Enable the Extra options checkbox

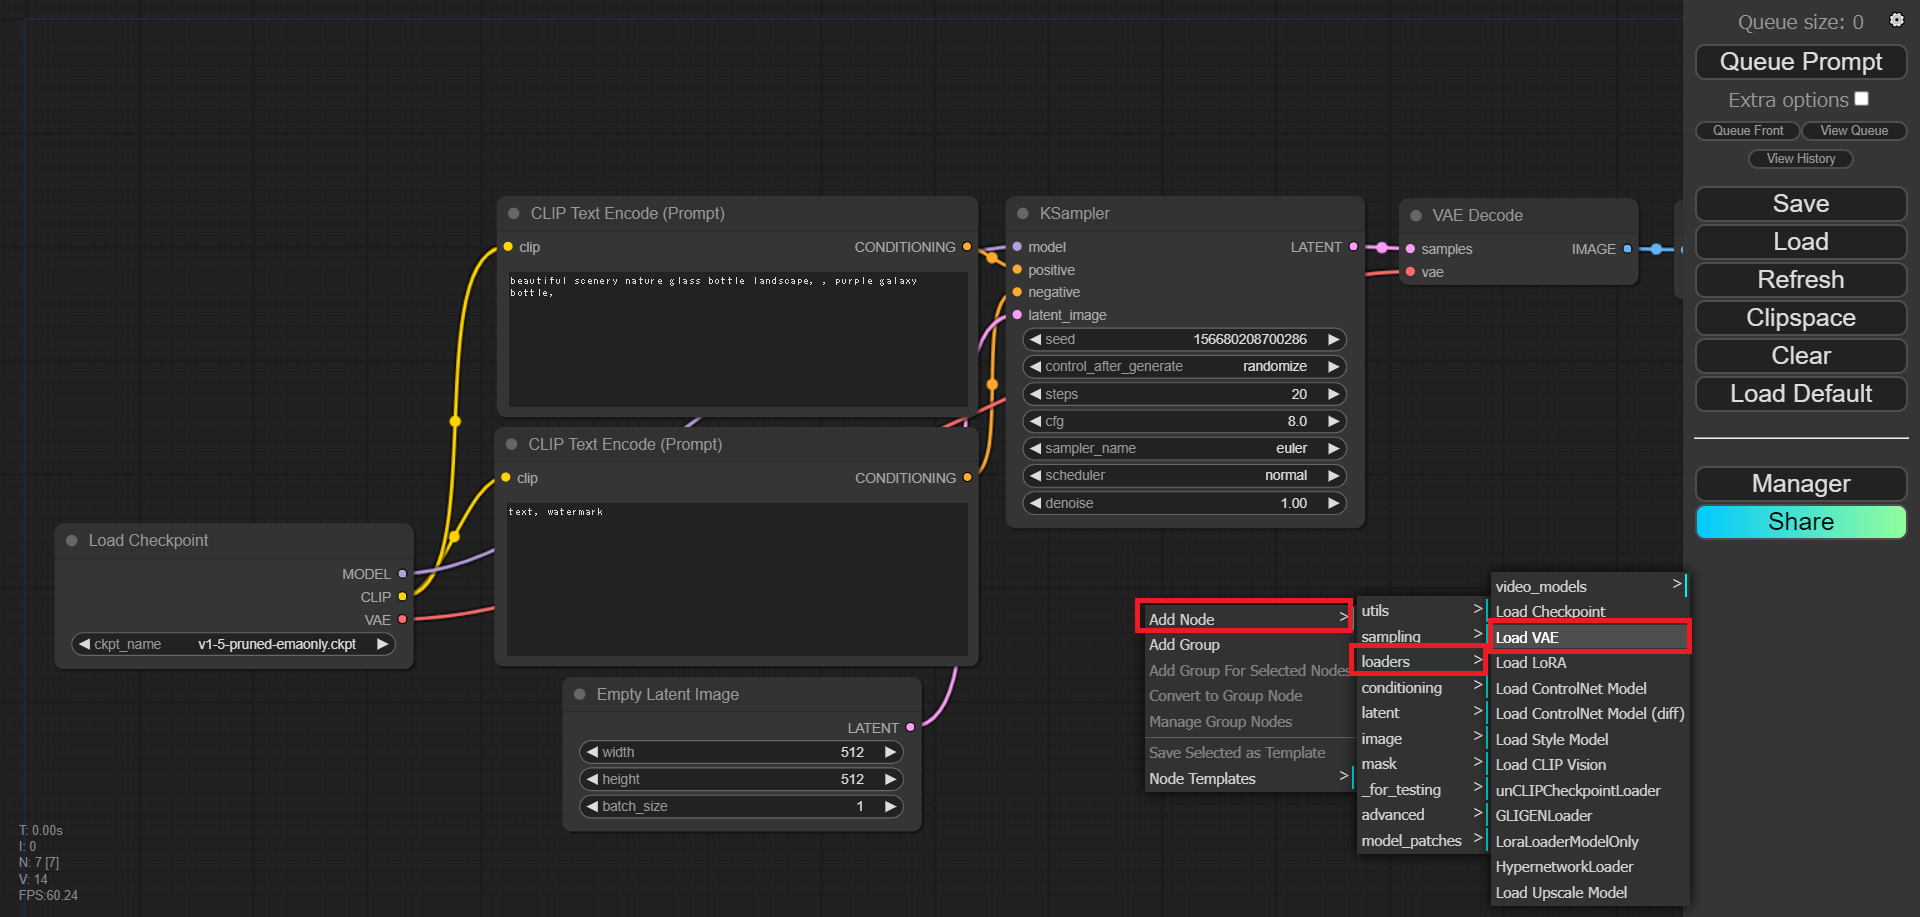pyautogui.click(x=1861, y=99)
